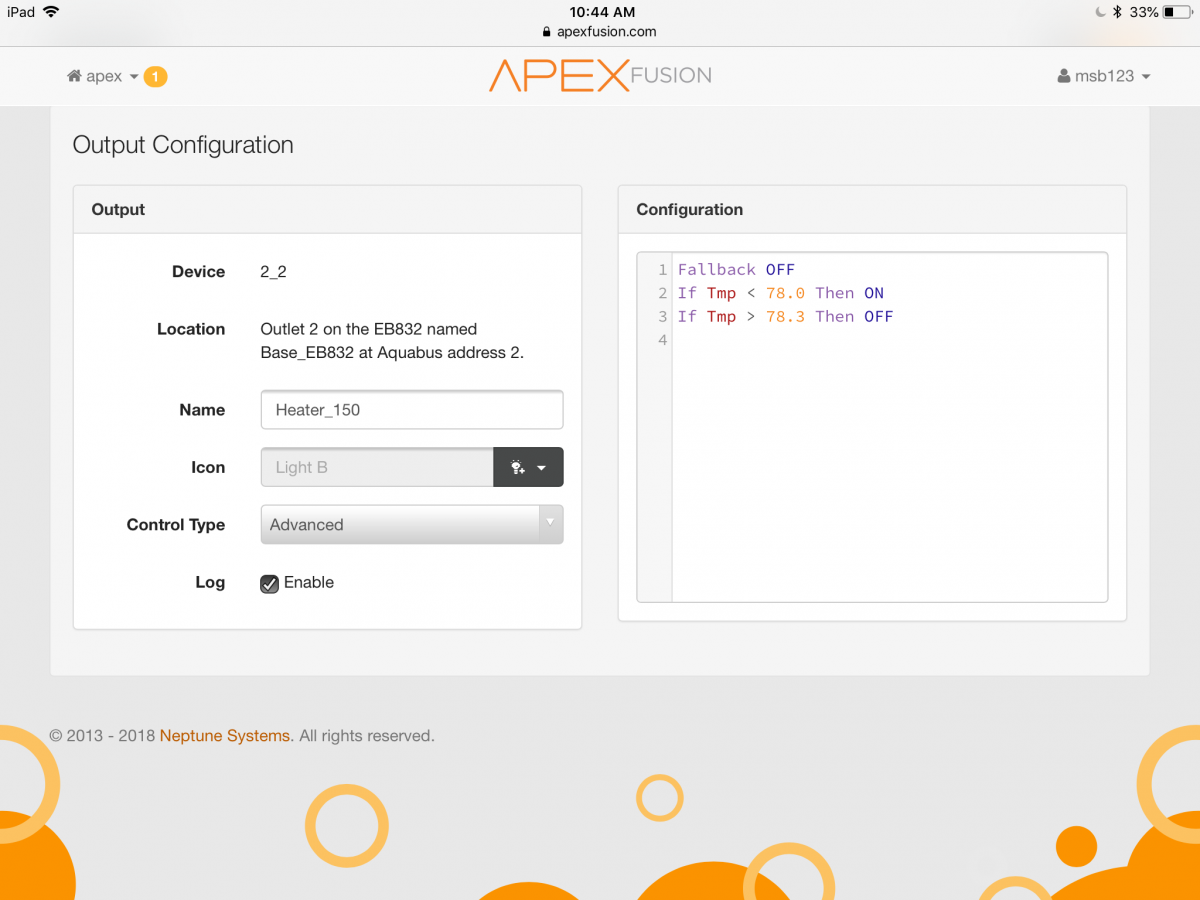
Task: Click the 78.3 value on line 3
Action: (784, 317)
